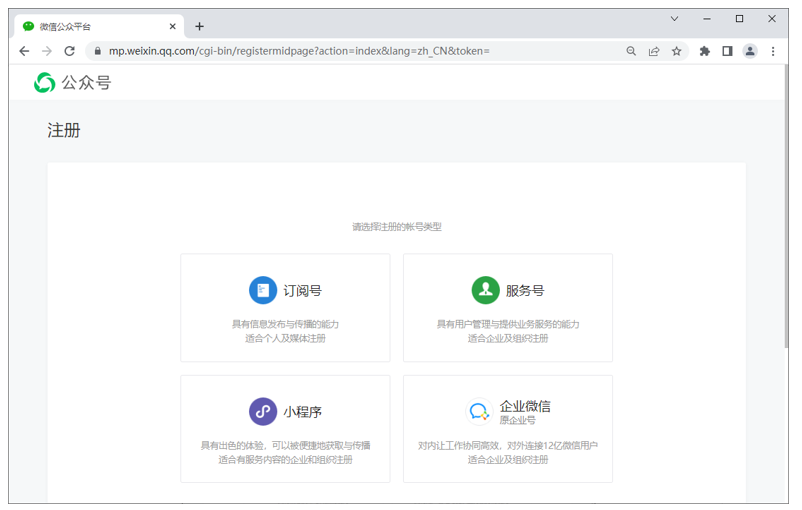Image resolution: width=802 pixels, height=510 pixels.
Task: Share this page via share icon
Action: [654, 51]
